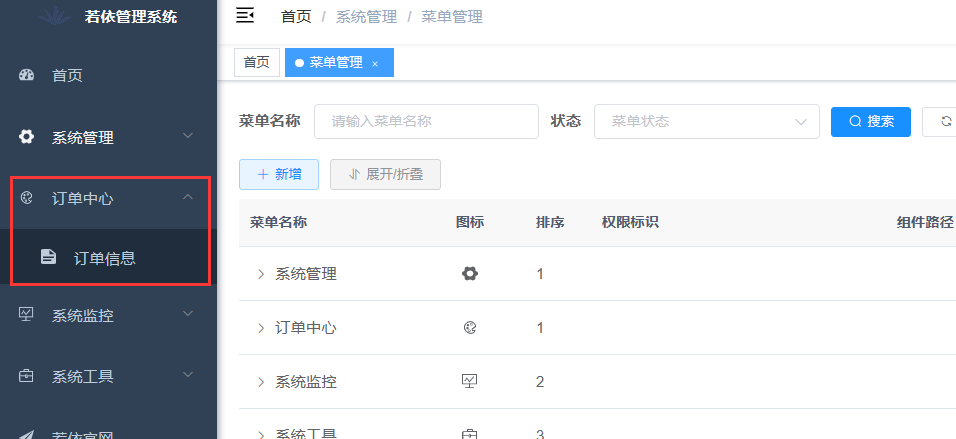Click the 权限标识 column header
This screenshot has width=956, height=439.
pos(630,223)
